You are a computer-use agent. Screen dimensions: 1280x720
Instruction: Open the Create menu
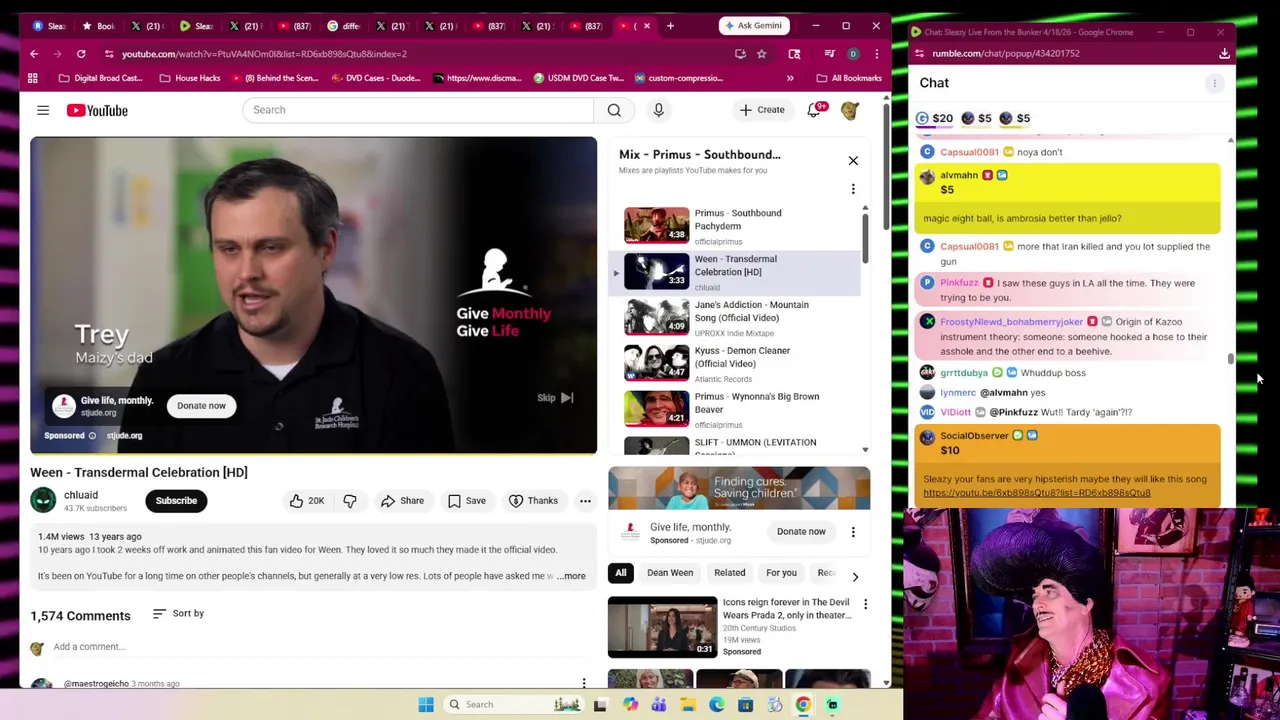[763, 110]
